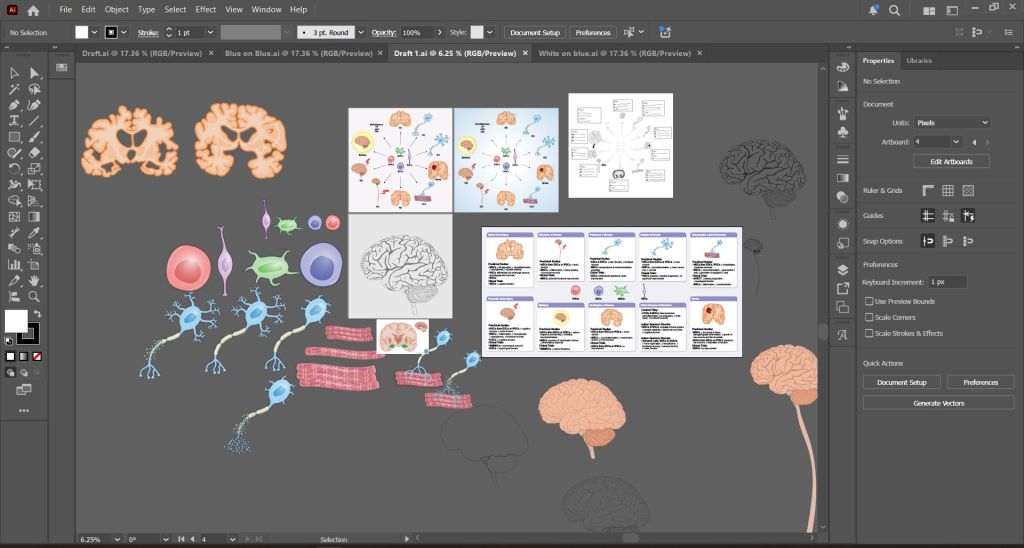The height and width of the screenshot is (548, 1024).
Task: Open the File menu
Action: [65, 10]
